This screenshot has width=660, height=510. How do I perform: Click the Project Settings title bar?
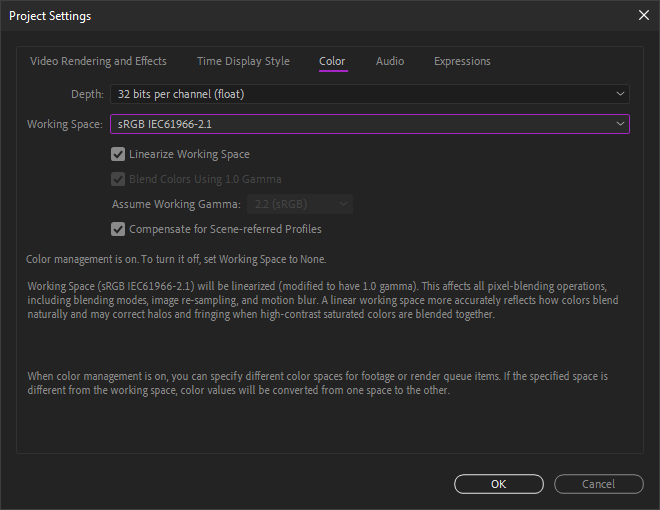click(x=300, y=15)
